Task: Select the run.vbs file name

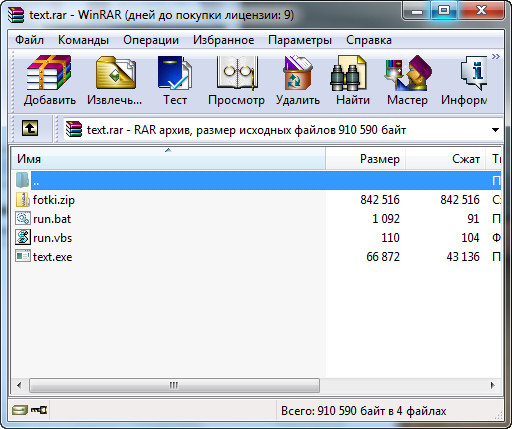Action: (x=52, y=238)
